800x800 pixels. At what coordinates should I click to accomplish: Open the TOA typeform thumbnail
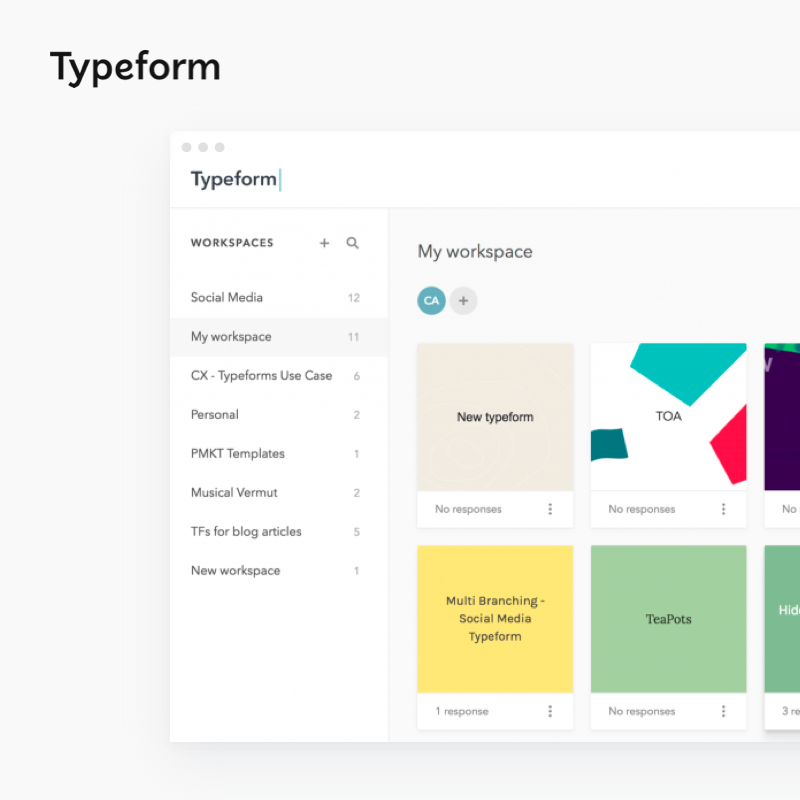[x=668, y=417]
